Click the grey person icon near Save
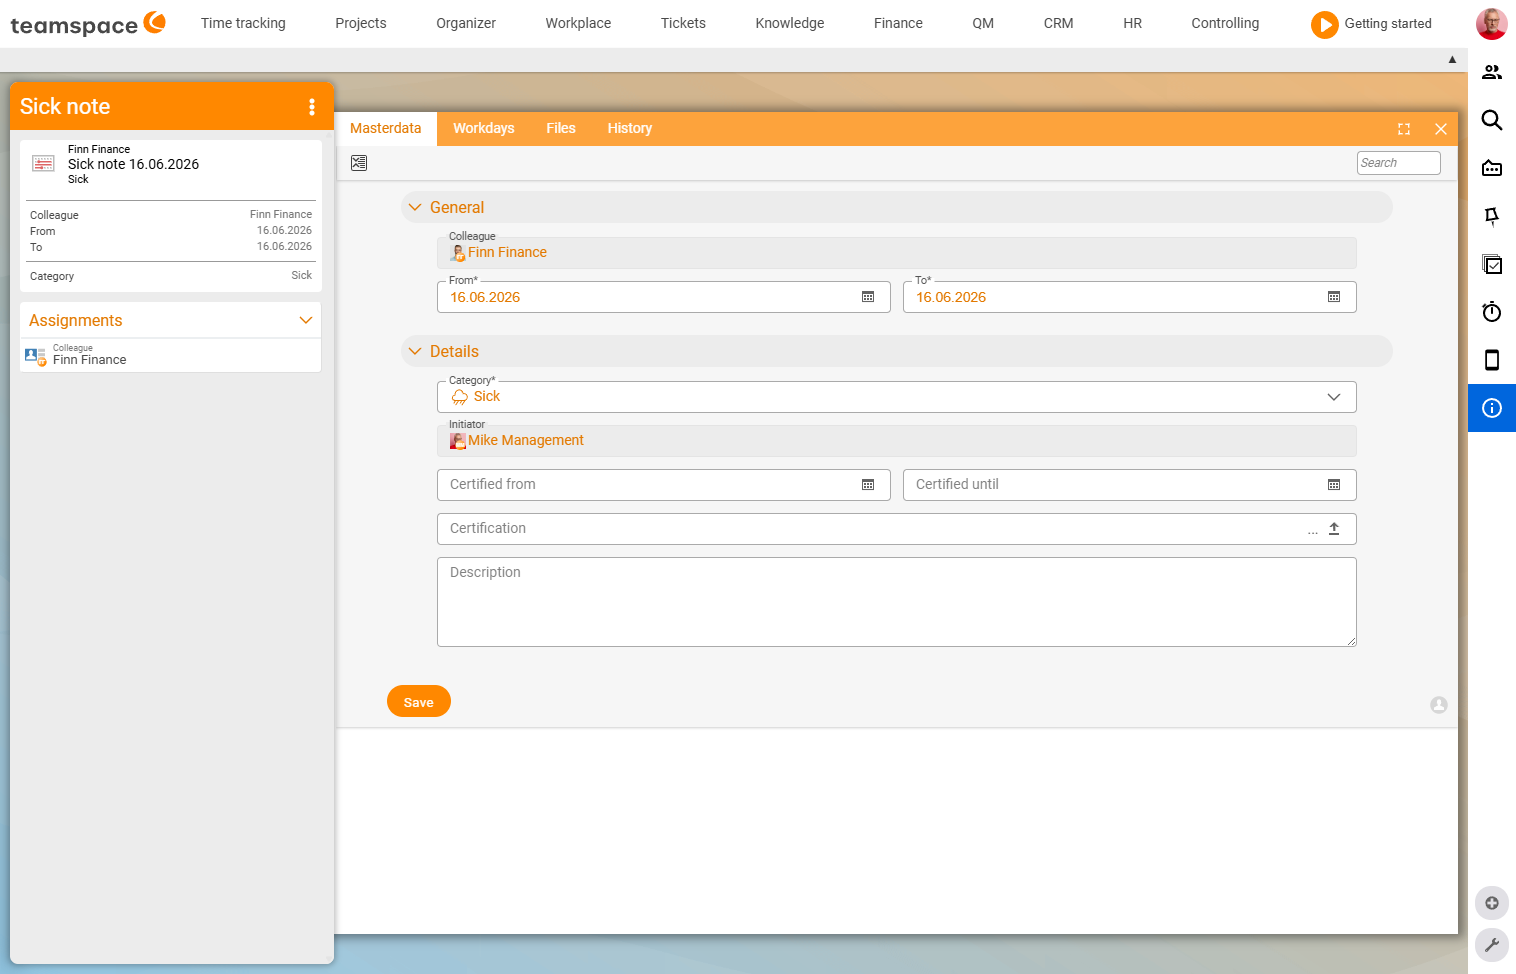This screenshot has height=974, width=1516. pos(1439,705)
